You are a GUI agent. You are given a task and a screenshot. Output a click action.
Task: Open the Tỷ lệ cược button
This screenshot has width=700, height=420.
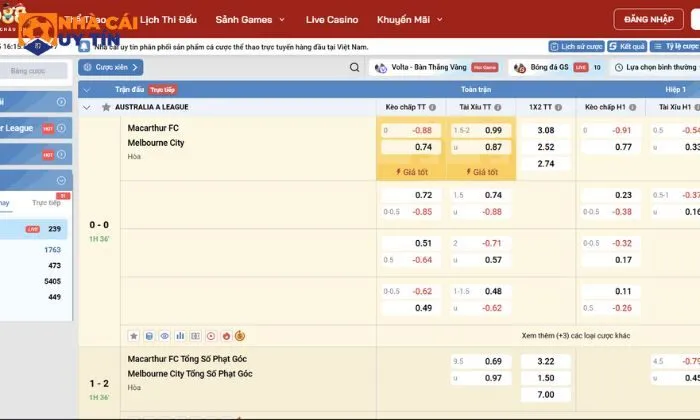(x=675, y=46)
